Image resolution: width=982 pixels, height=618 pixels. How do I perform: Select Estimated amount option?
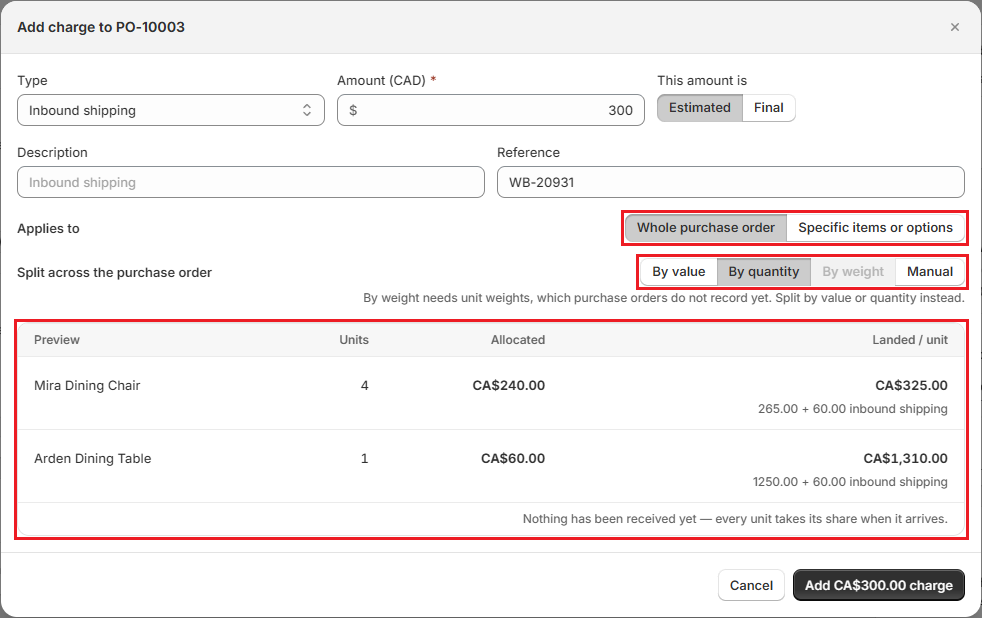[700, 108]
